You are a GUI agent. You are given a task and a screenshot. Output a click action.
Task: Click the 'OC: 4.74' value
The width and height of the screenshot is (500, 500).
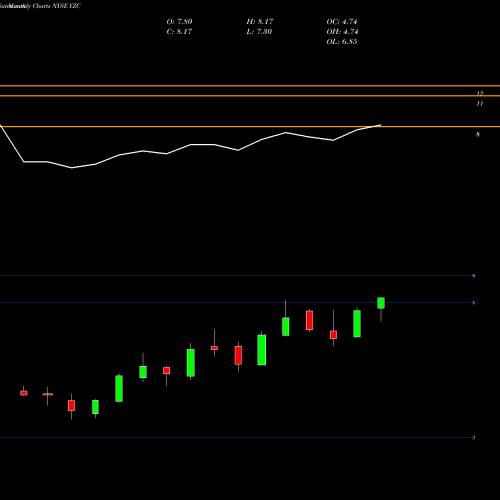coord(342,22)
